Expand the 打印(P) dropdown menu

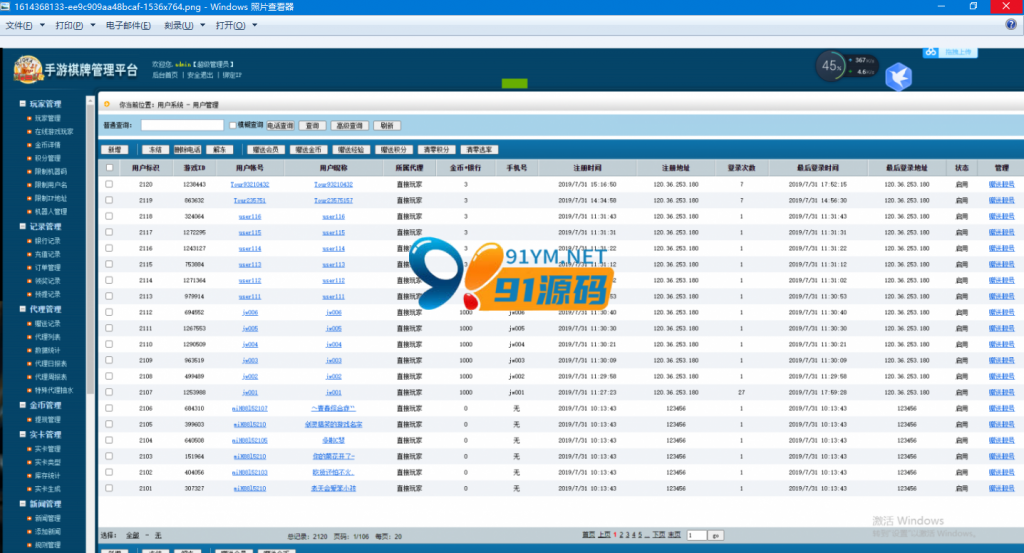pos(76,25)
